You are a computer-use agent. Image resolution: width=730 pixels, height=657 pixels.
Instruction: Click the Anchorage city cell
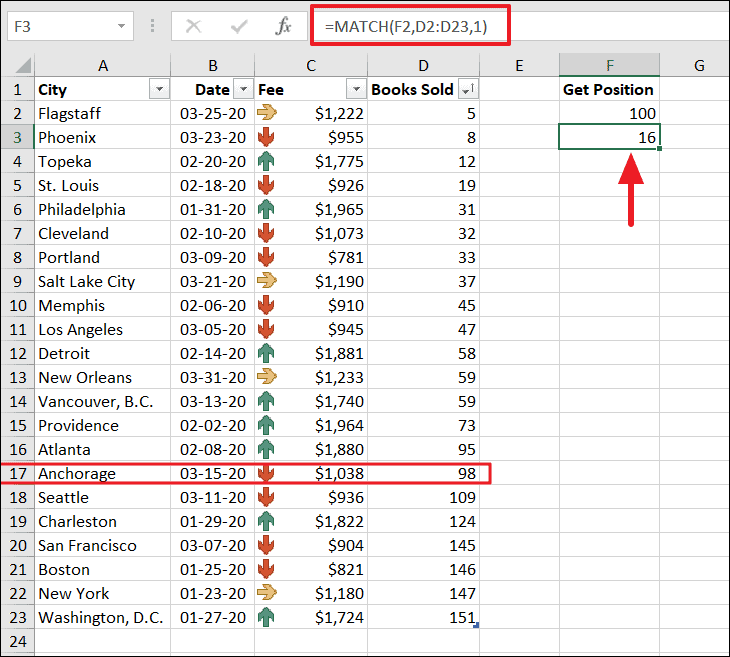point(102,474)
